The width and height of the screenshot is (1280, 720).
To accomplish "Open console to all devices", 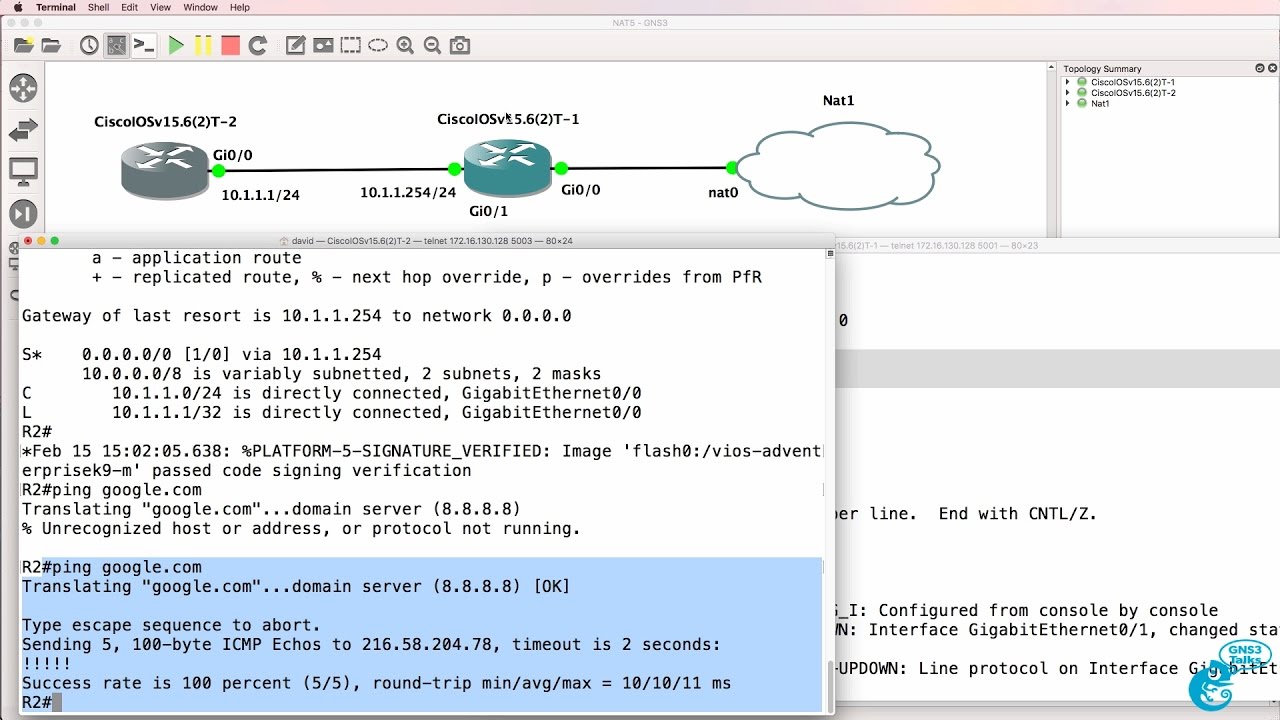I will 144,45.
